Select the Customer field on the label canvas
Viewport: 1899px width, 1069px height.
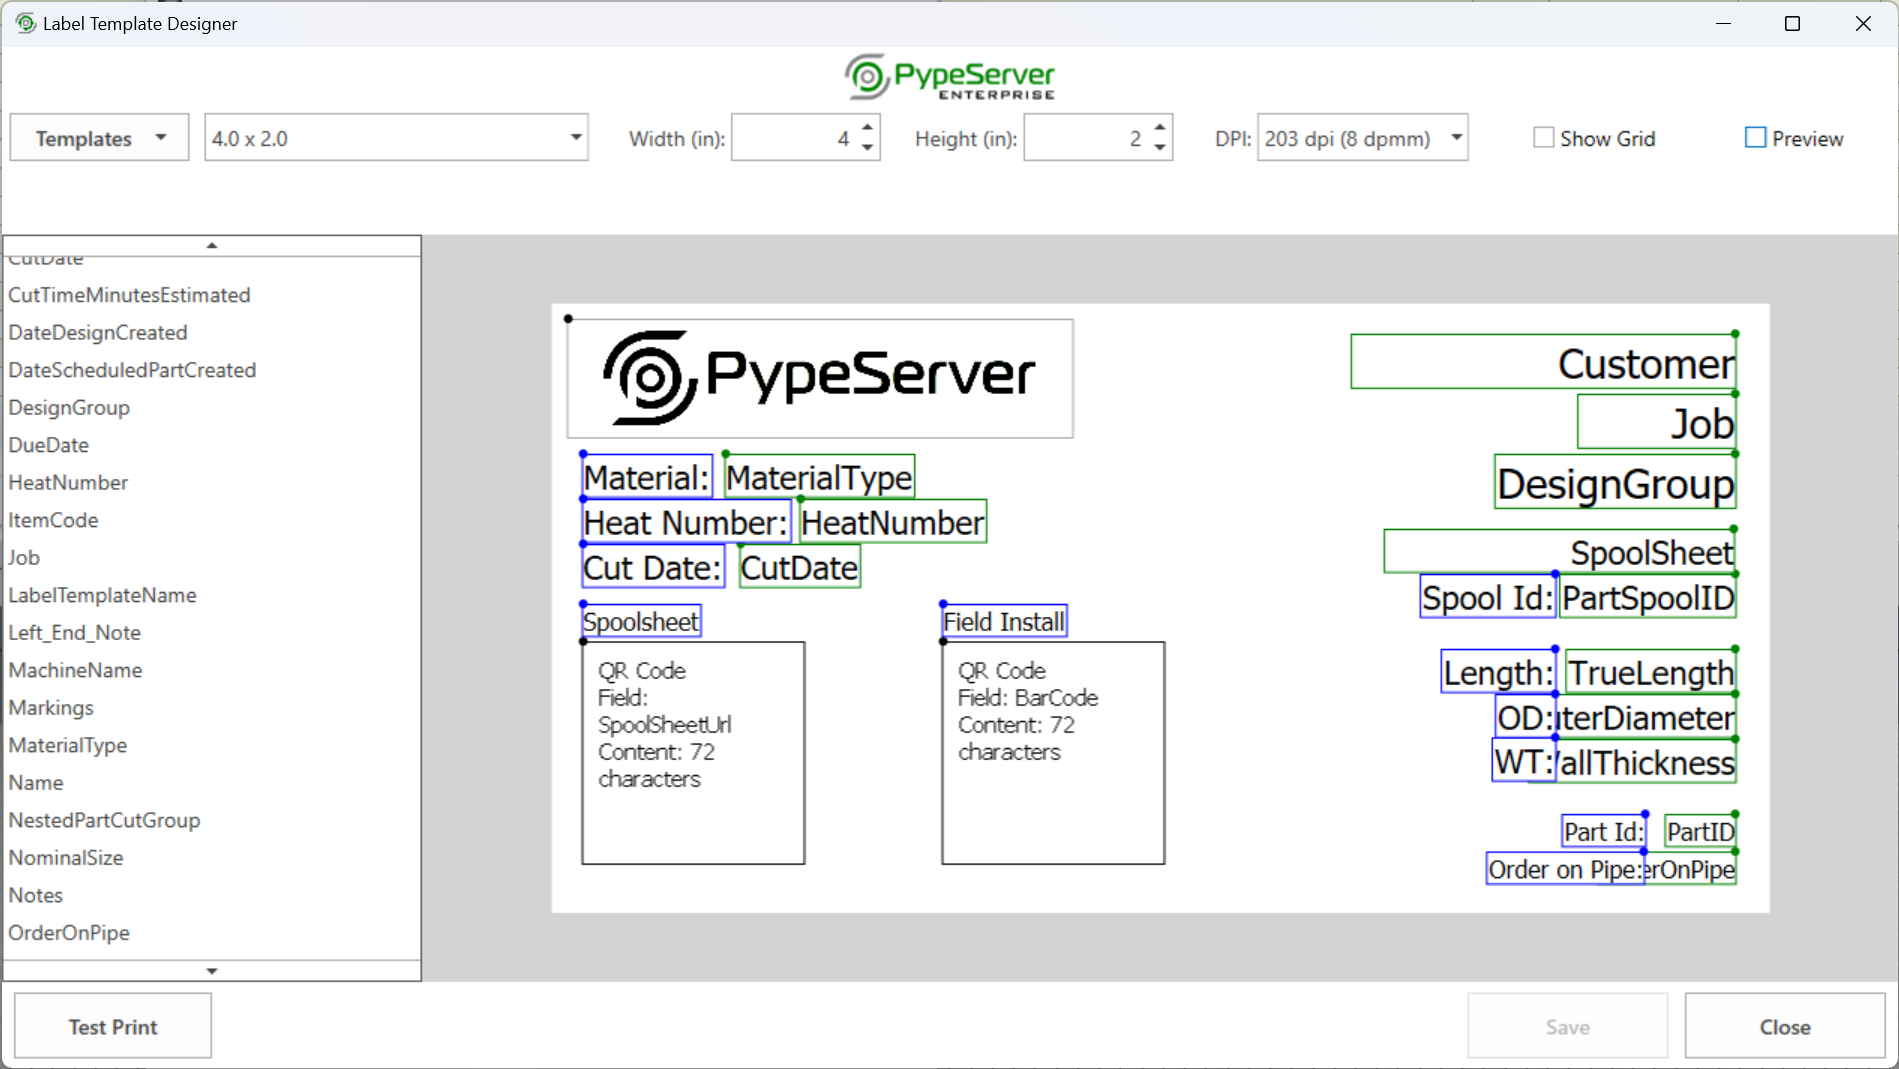click(x=1543, y=362)
